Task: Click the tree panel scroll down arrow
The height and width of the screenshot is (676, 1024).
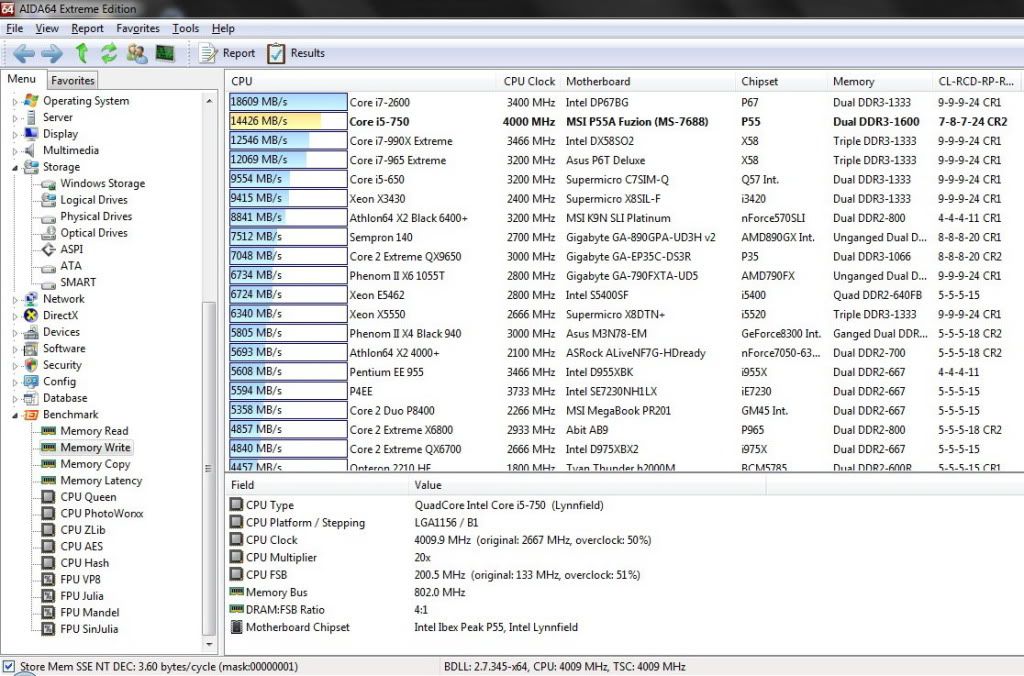Action: 209,644
